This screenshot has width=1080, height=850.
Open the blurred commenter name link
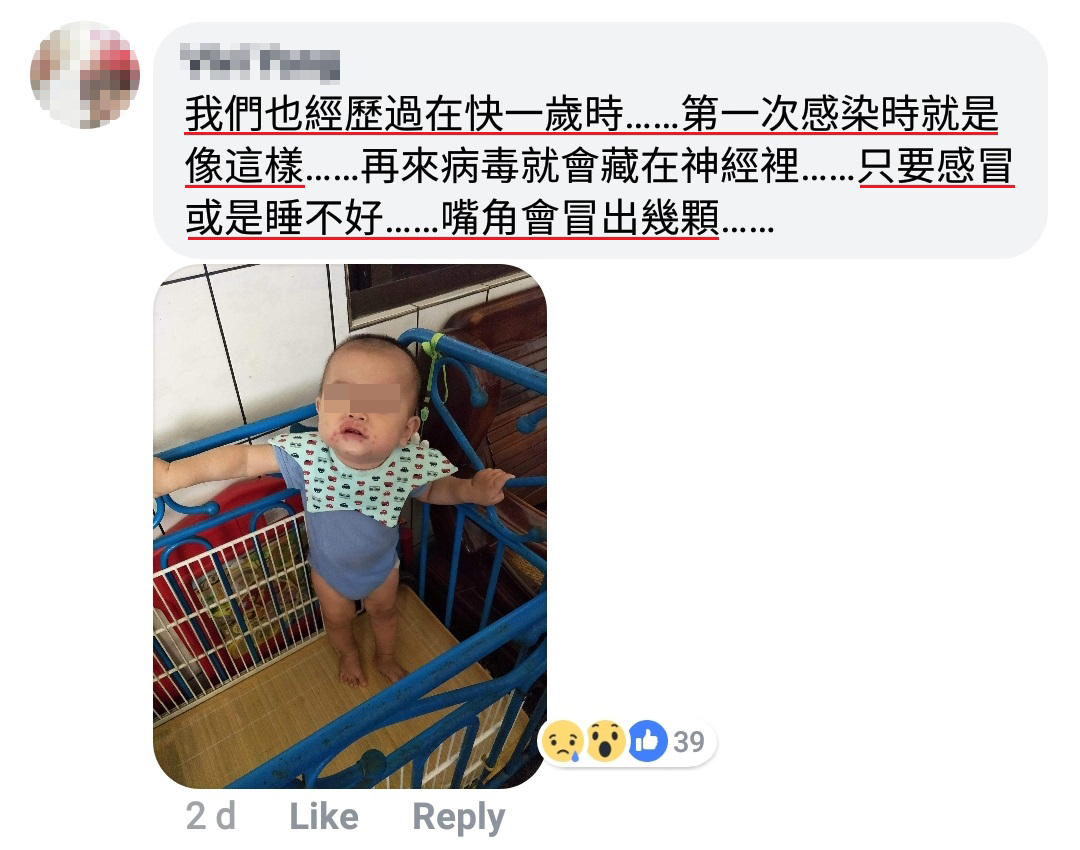tap(260, 63)
